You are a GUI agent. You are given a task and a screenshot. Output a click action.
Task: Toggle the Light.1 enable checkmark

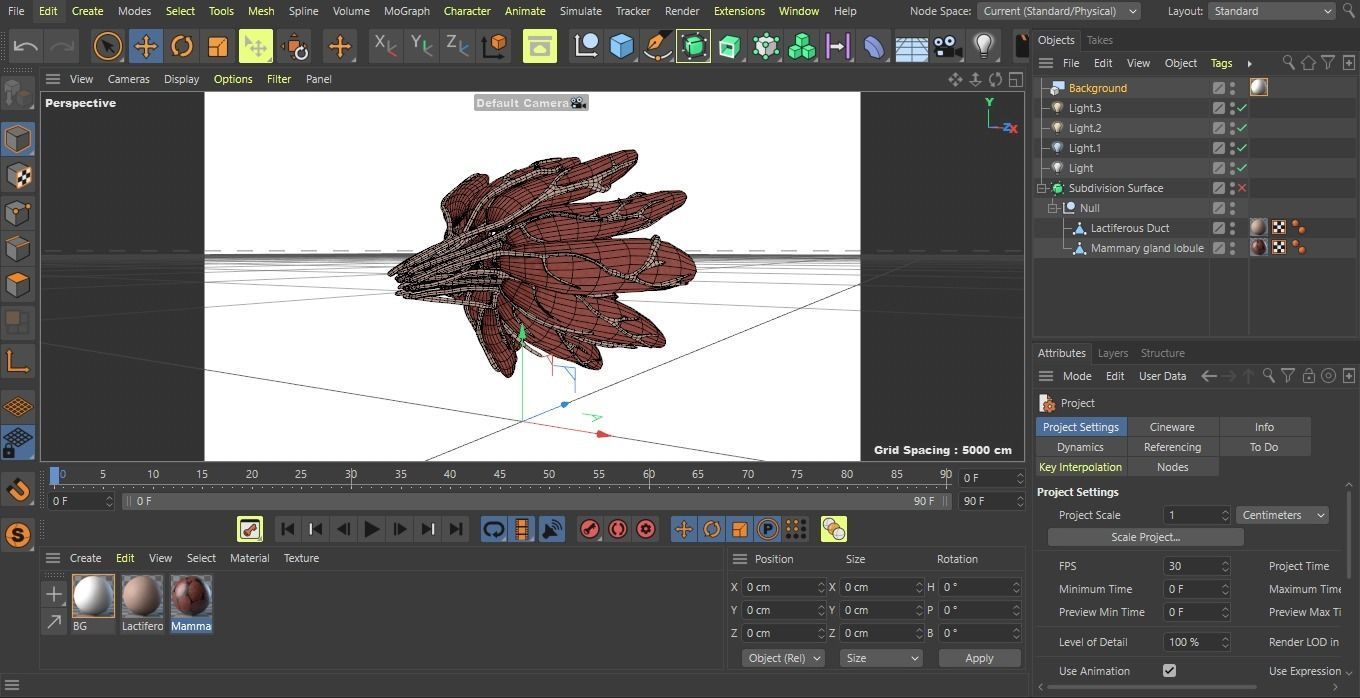1242,148
